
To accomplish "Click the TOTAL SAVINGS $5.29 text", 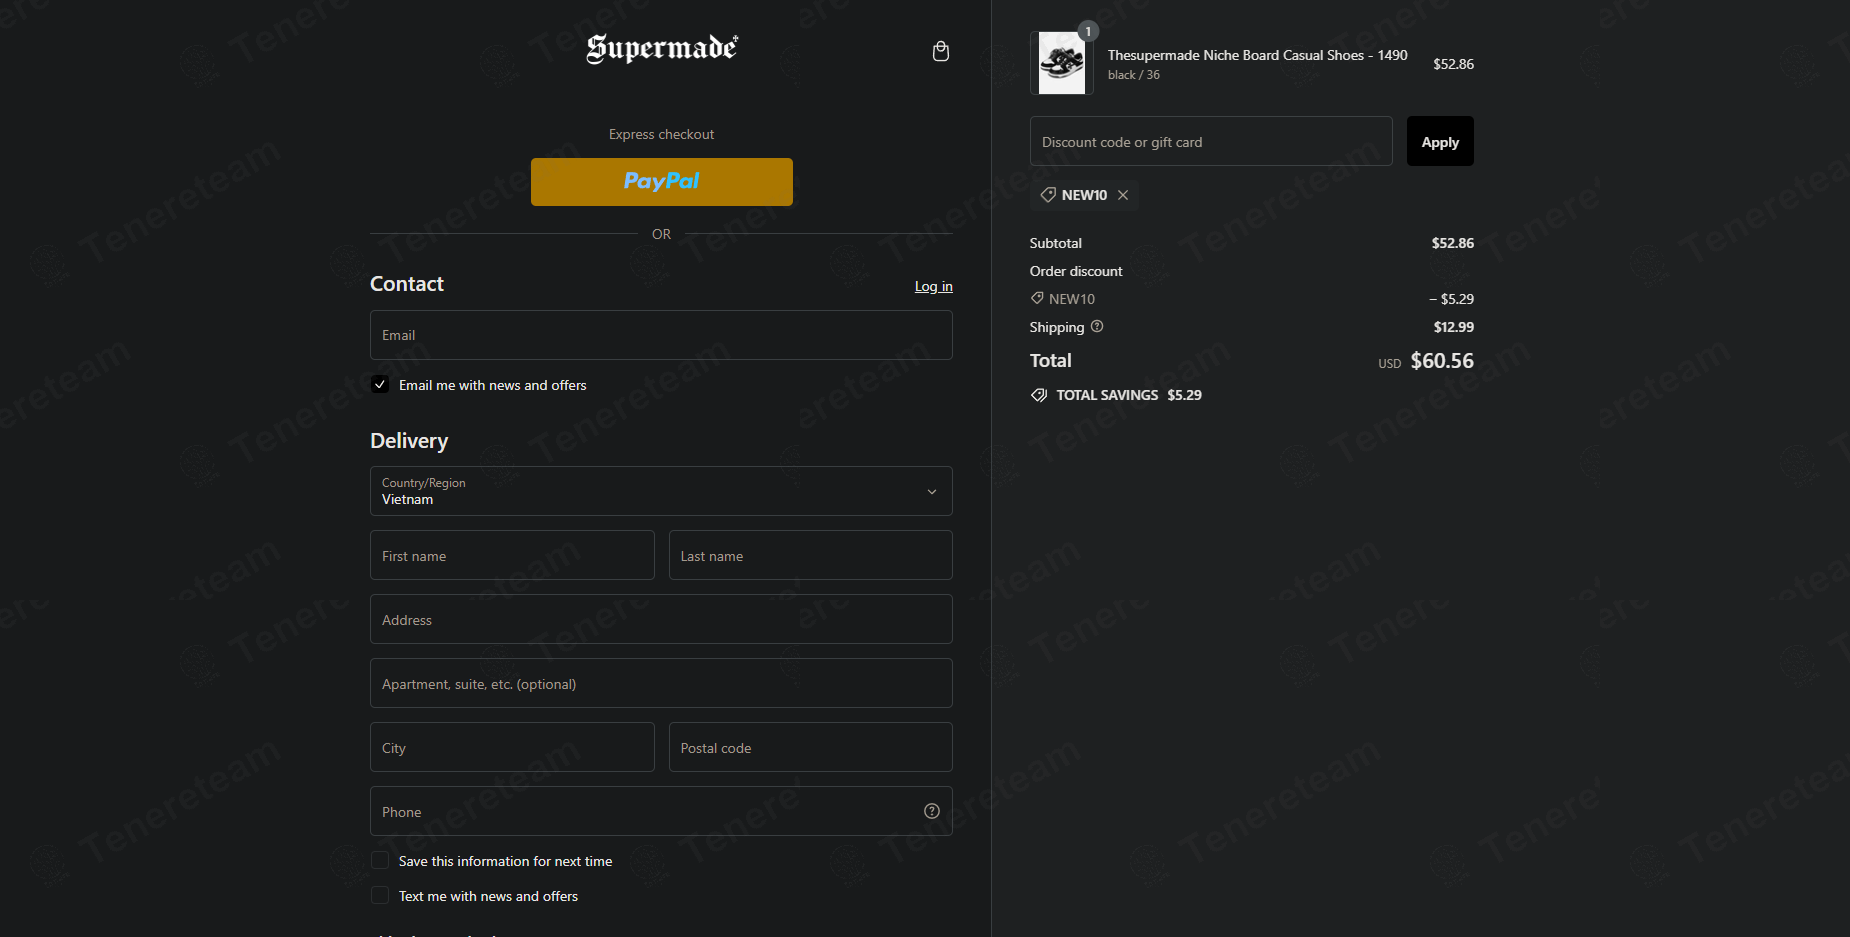I will coord(1129,395).
